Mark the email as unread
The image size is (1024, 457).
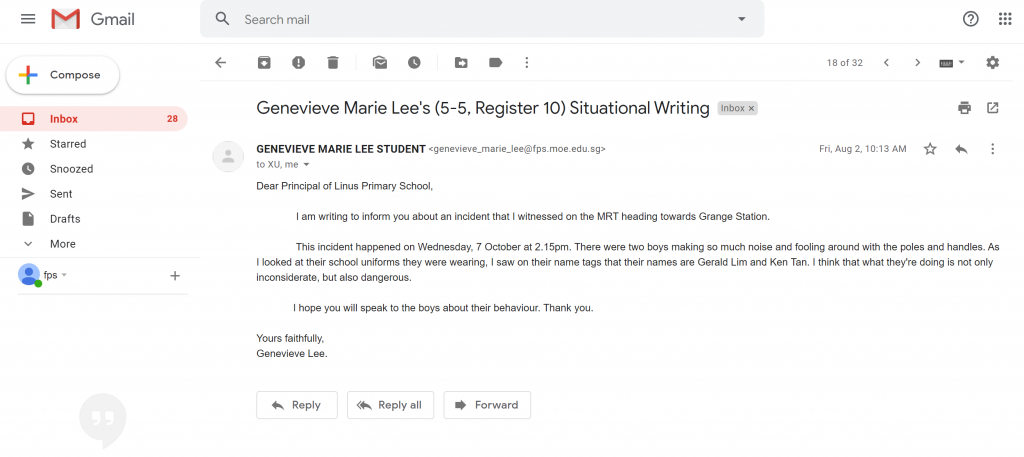point(379,63)
